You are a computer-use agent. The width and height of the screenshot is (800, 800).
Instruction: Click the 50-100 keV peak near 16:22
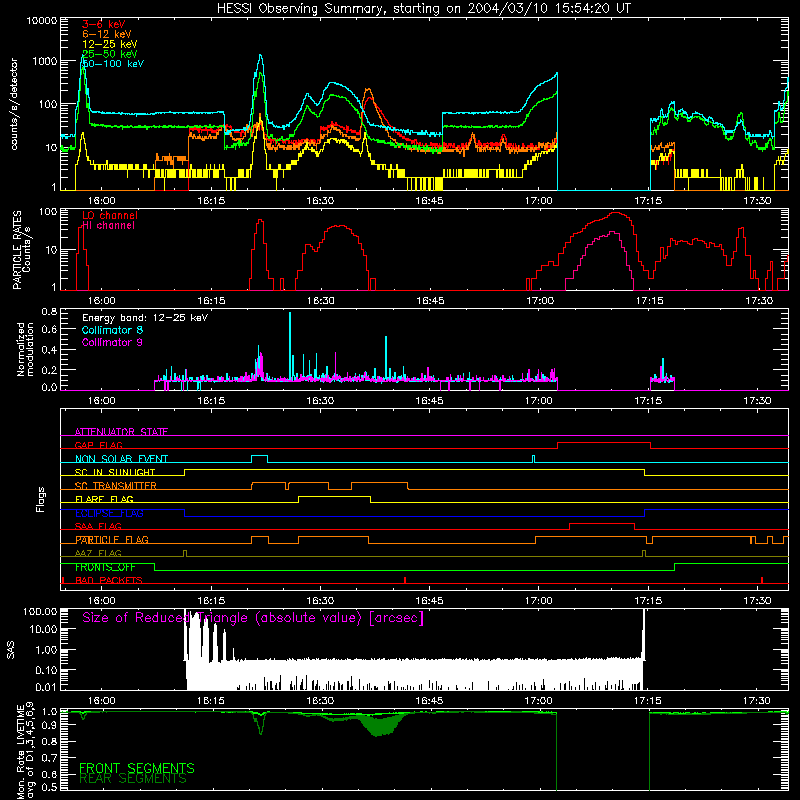261,56
